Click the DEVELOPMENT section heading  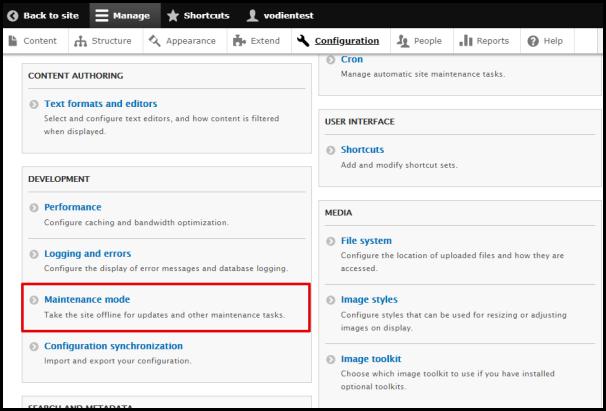59,179
